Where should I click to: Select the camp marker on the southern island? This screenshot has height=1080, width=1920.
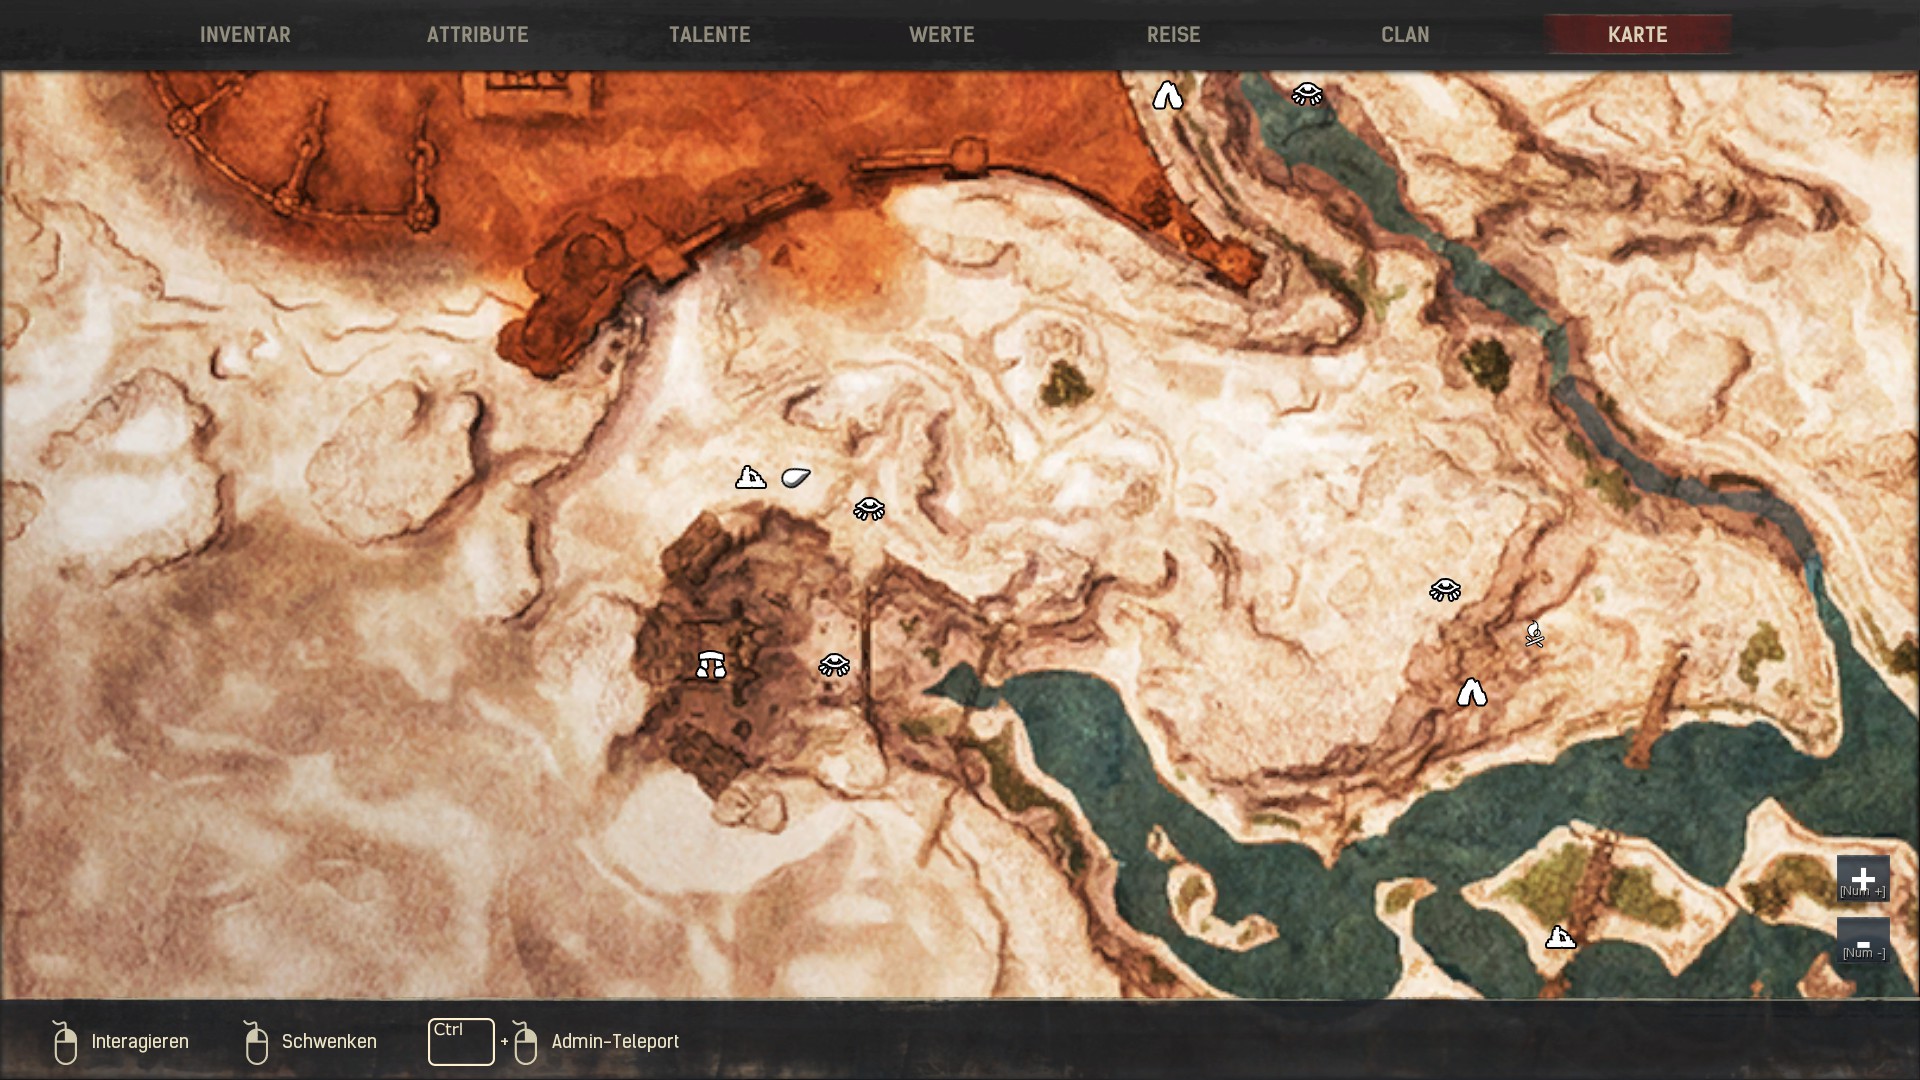[x=1560, y=938]
